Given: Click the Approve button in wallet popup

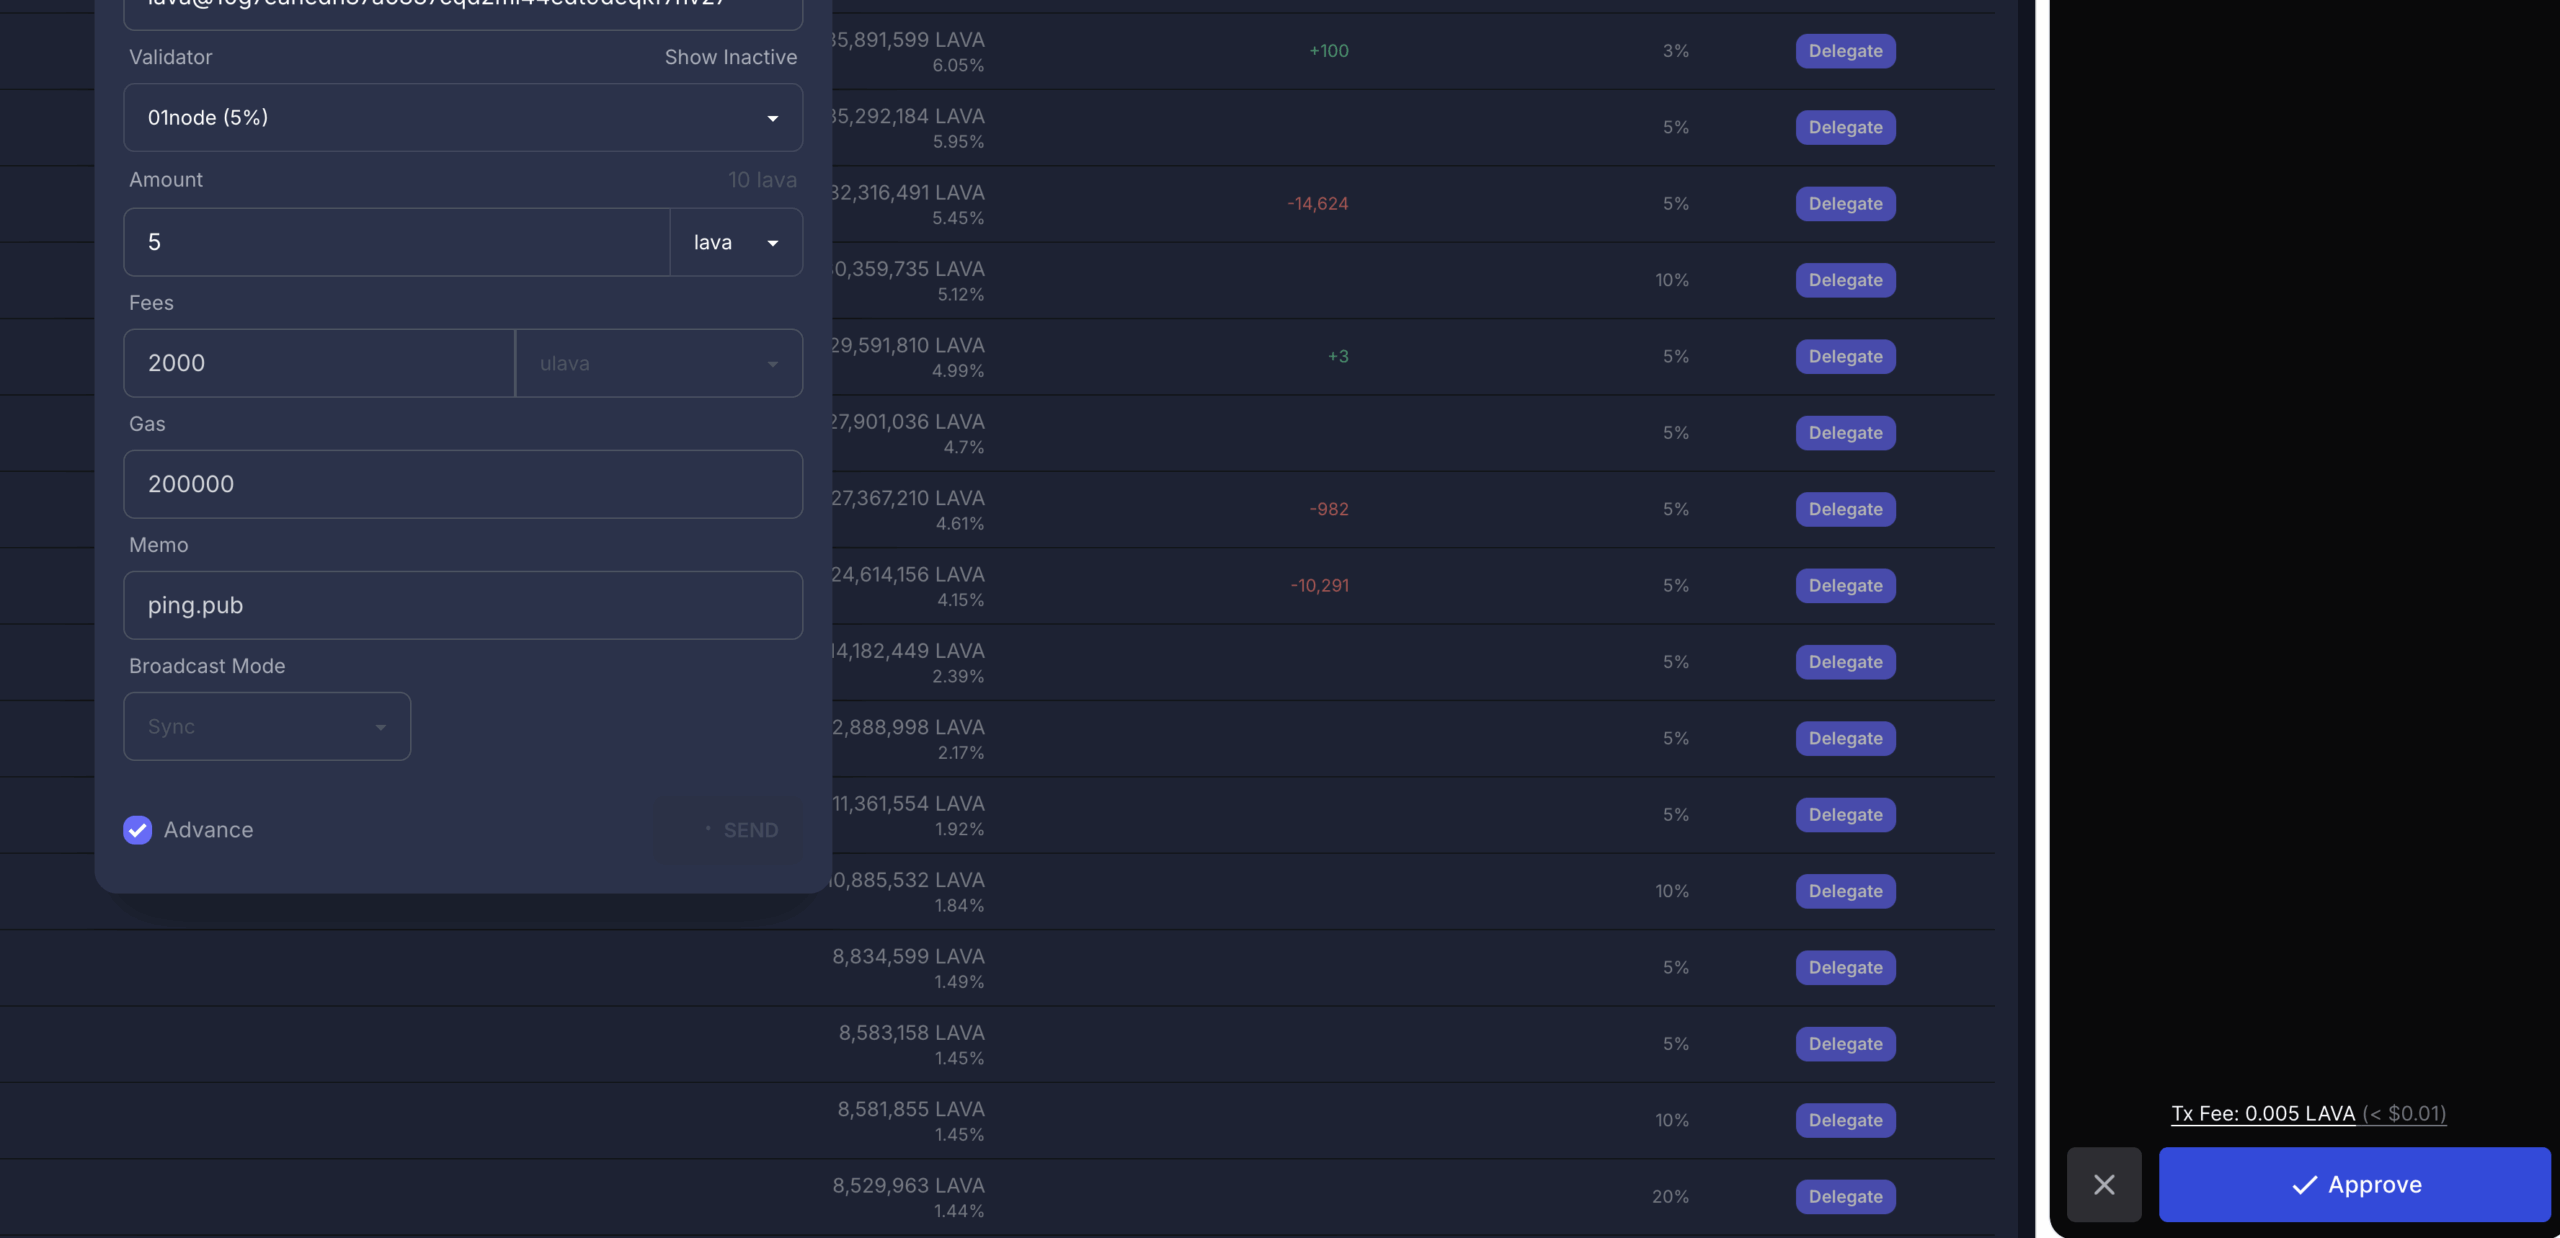Looking at the screenshot, I should pos(2355,1184).
